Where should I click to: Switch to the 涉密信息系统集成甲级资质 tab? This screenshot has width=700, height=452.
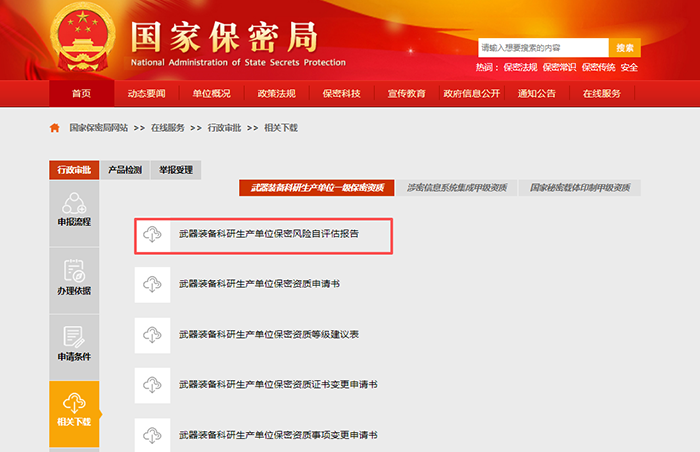(457, 188)
